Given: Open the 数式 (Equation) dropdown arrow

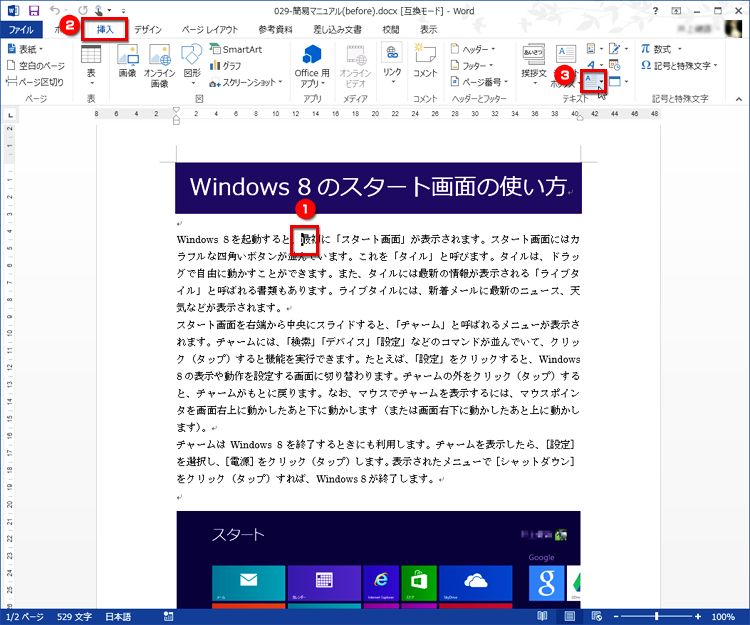Looking at the screenshot, I should (x=679, y=49).
